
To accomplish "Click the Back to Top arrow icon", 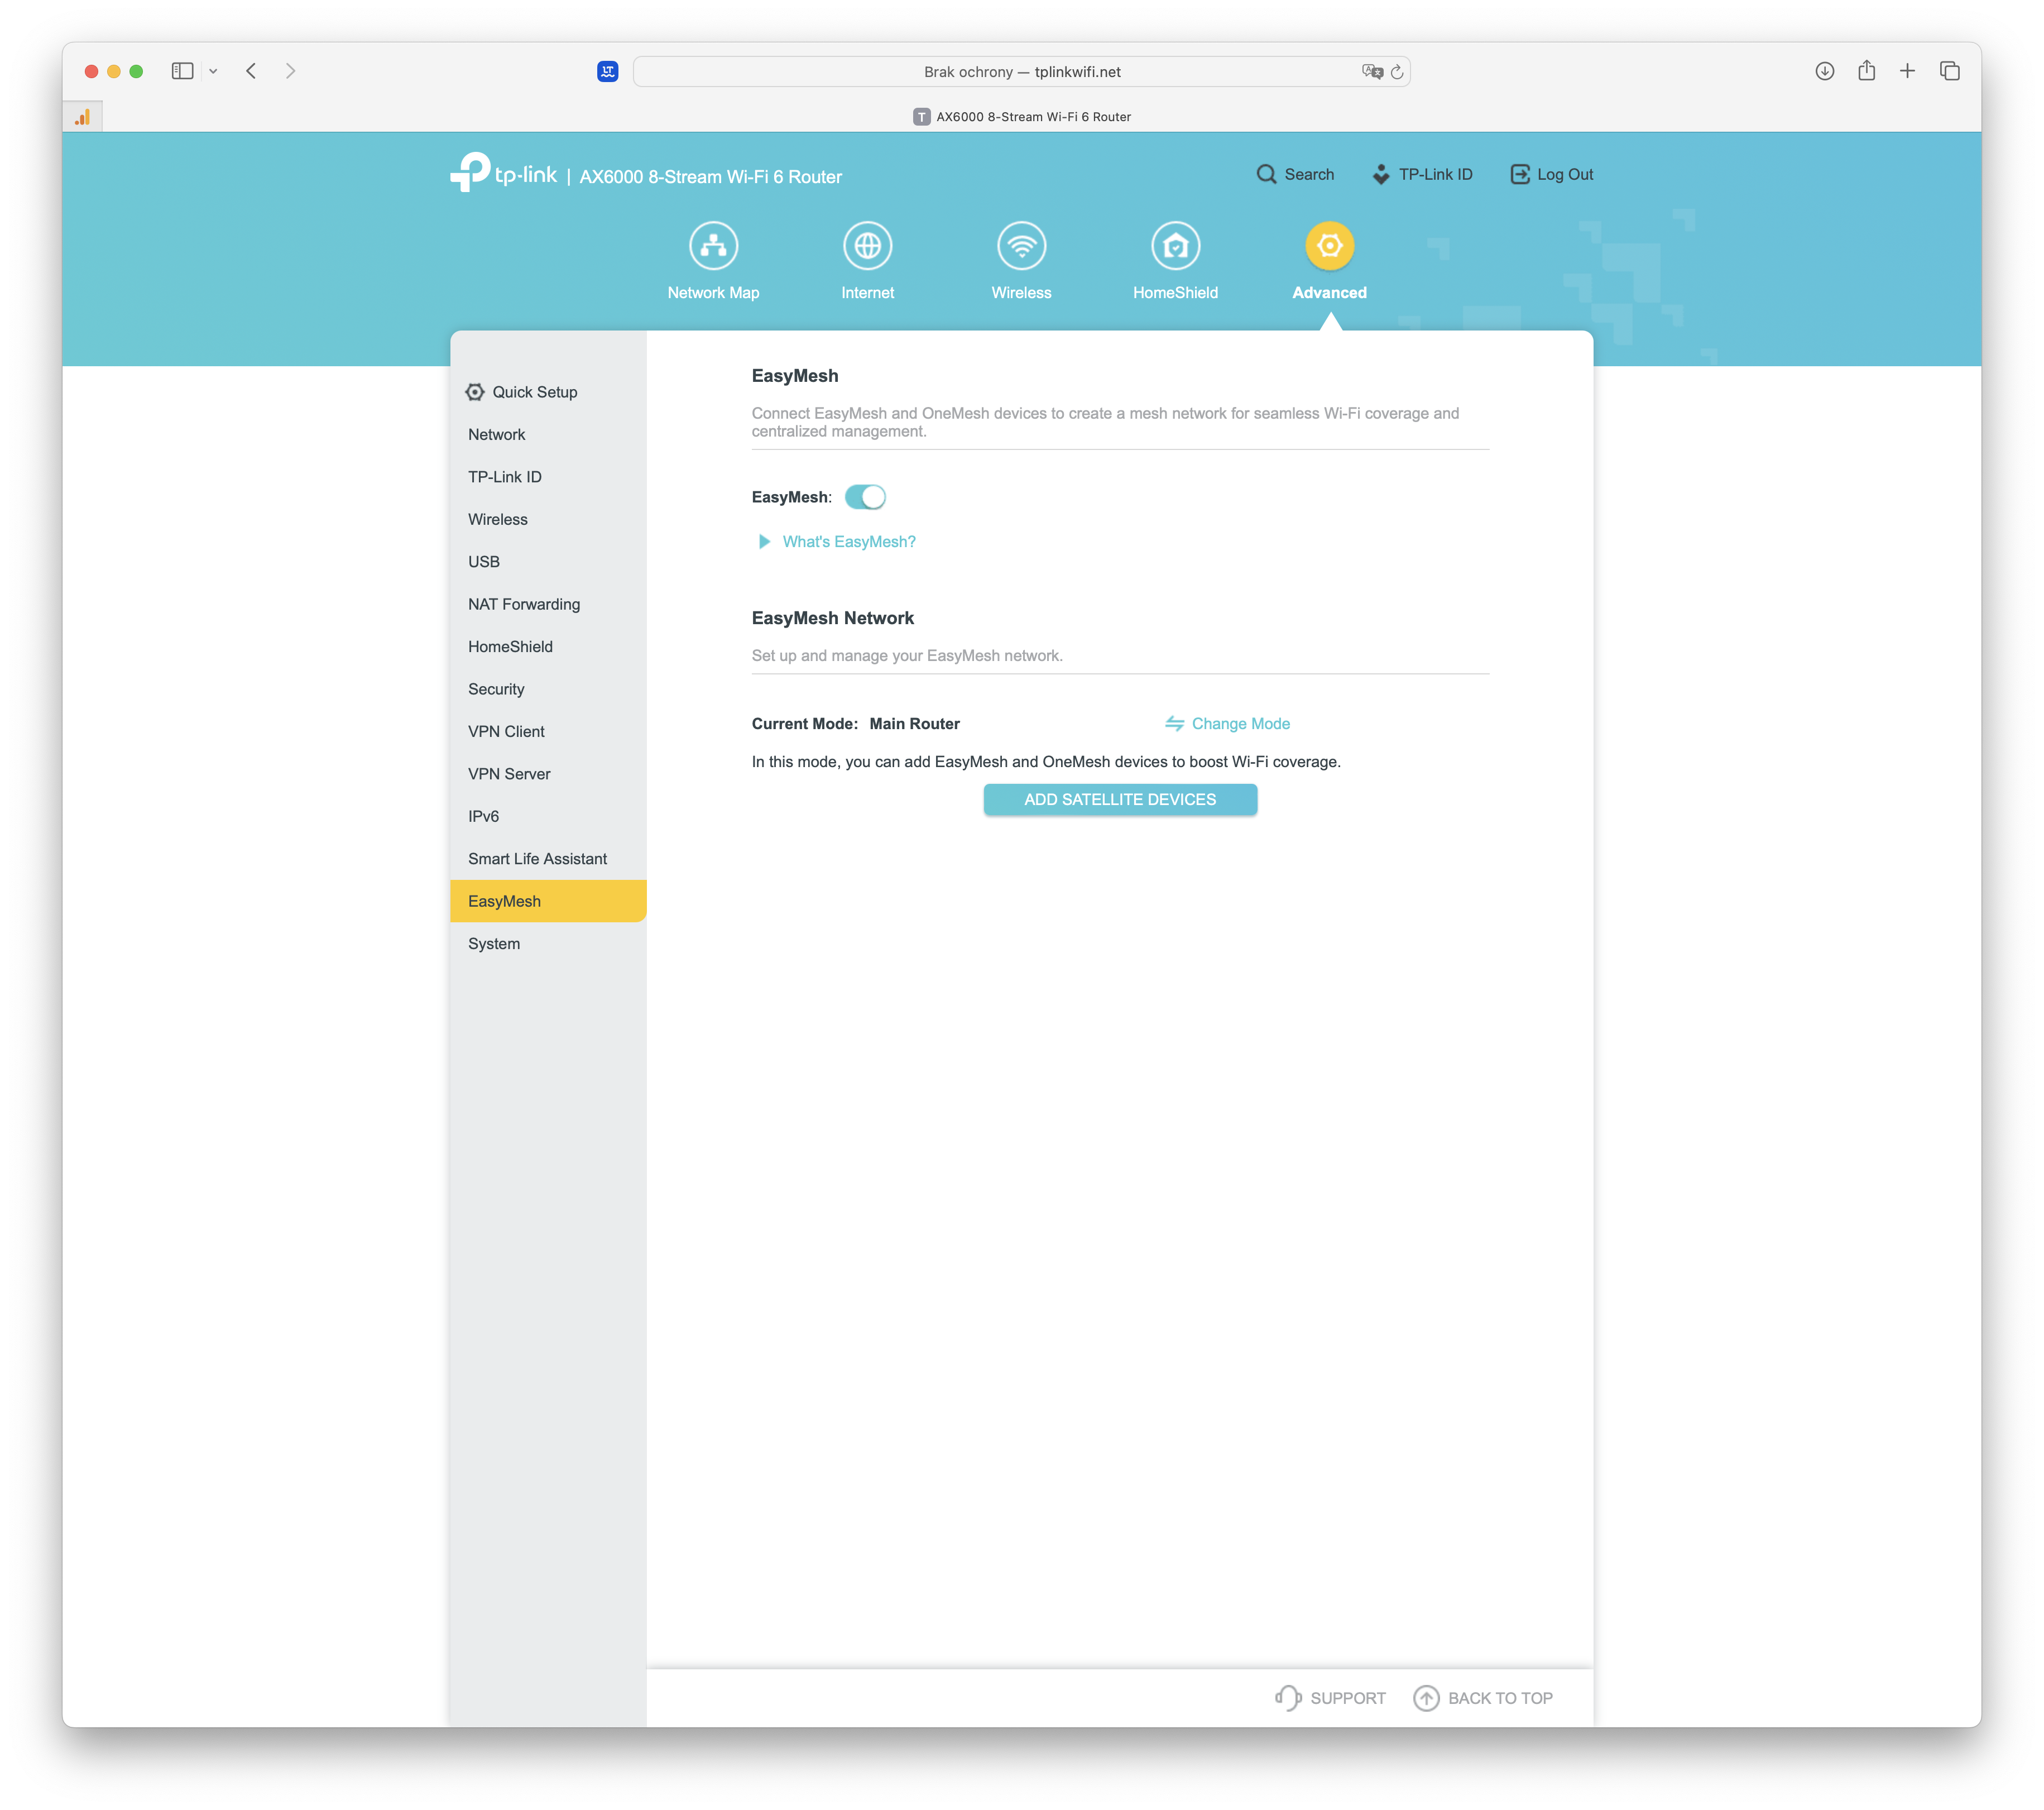I will (x=1426, y=1698).
